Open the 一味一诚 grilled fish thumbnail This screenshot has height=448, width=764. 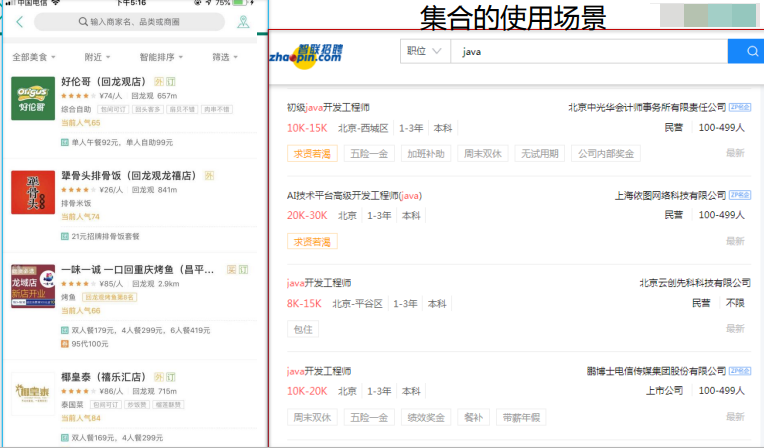pos(33,286)
